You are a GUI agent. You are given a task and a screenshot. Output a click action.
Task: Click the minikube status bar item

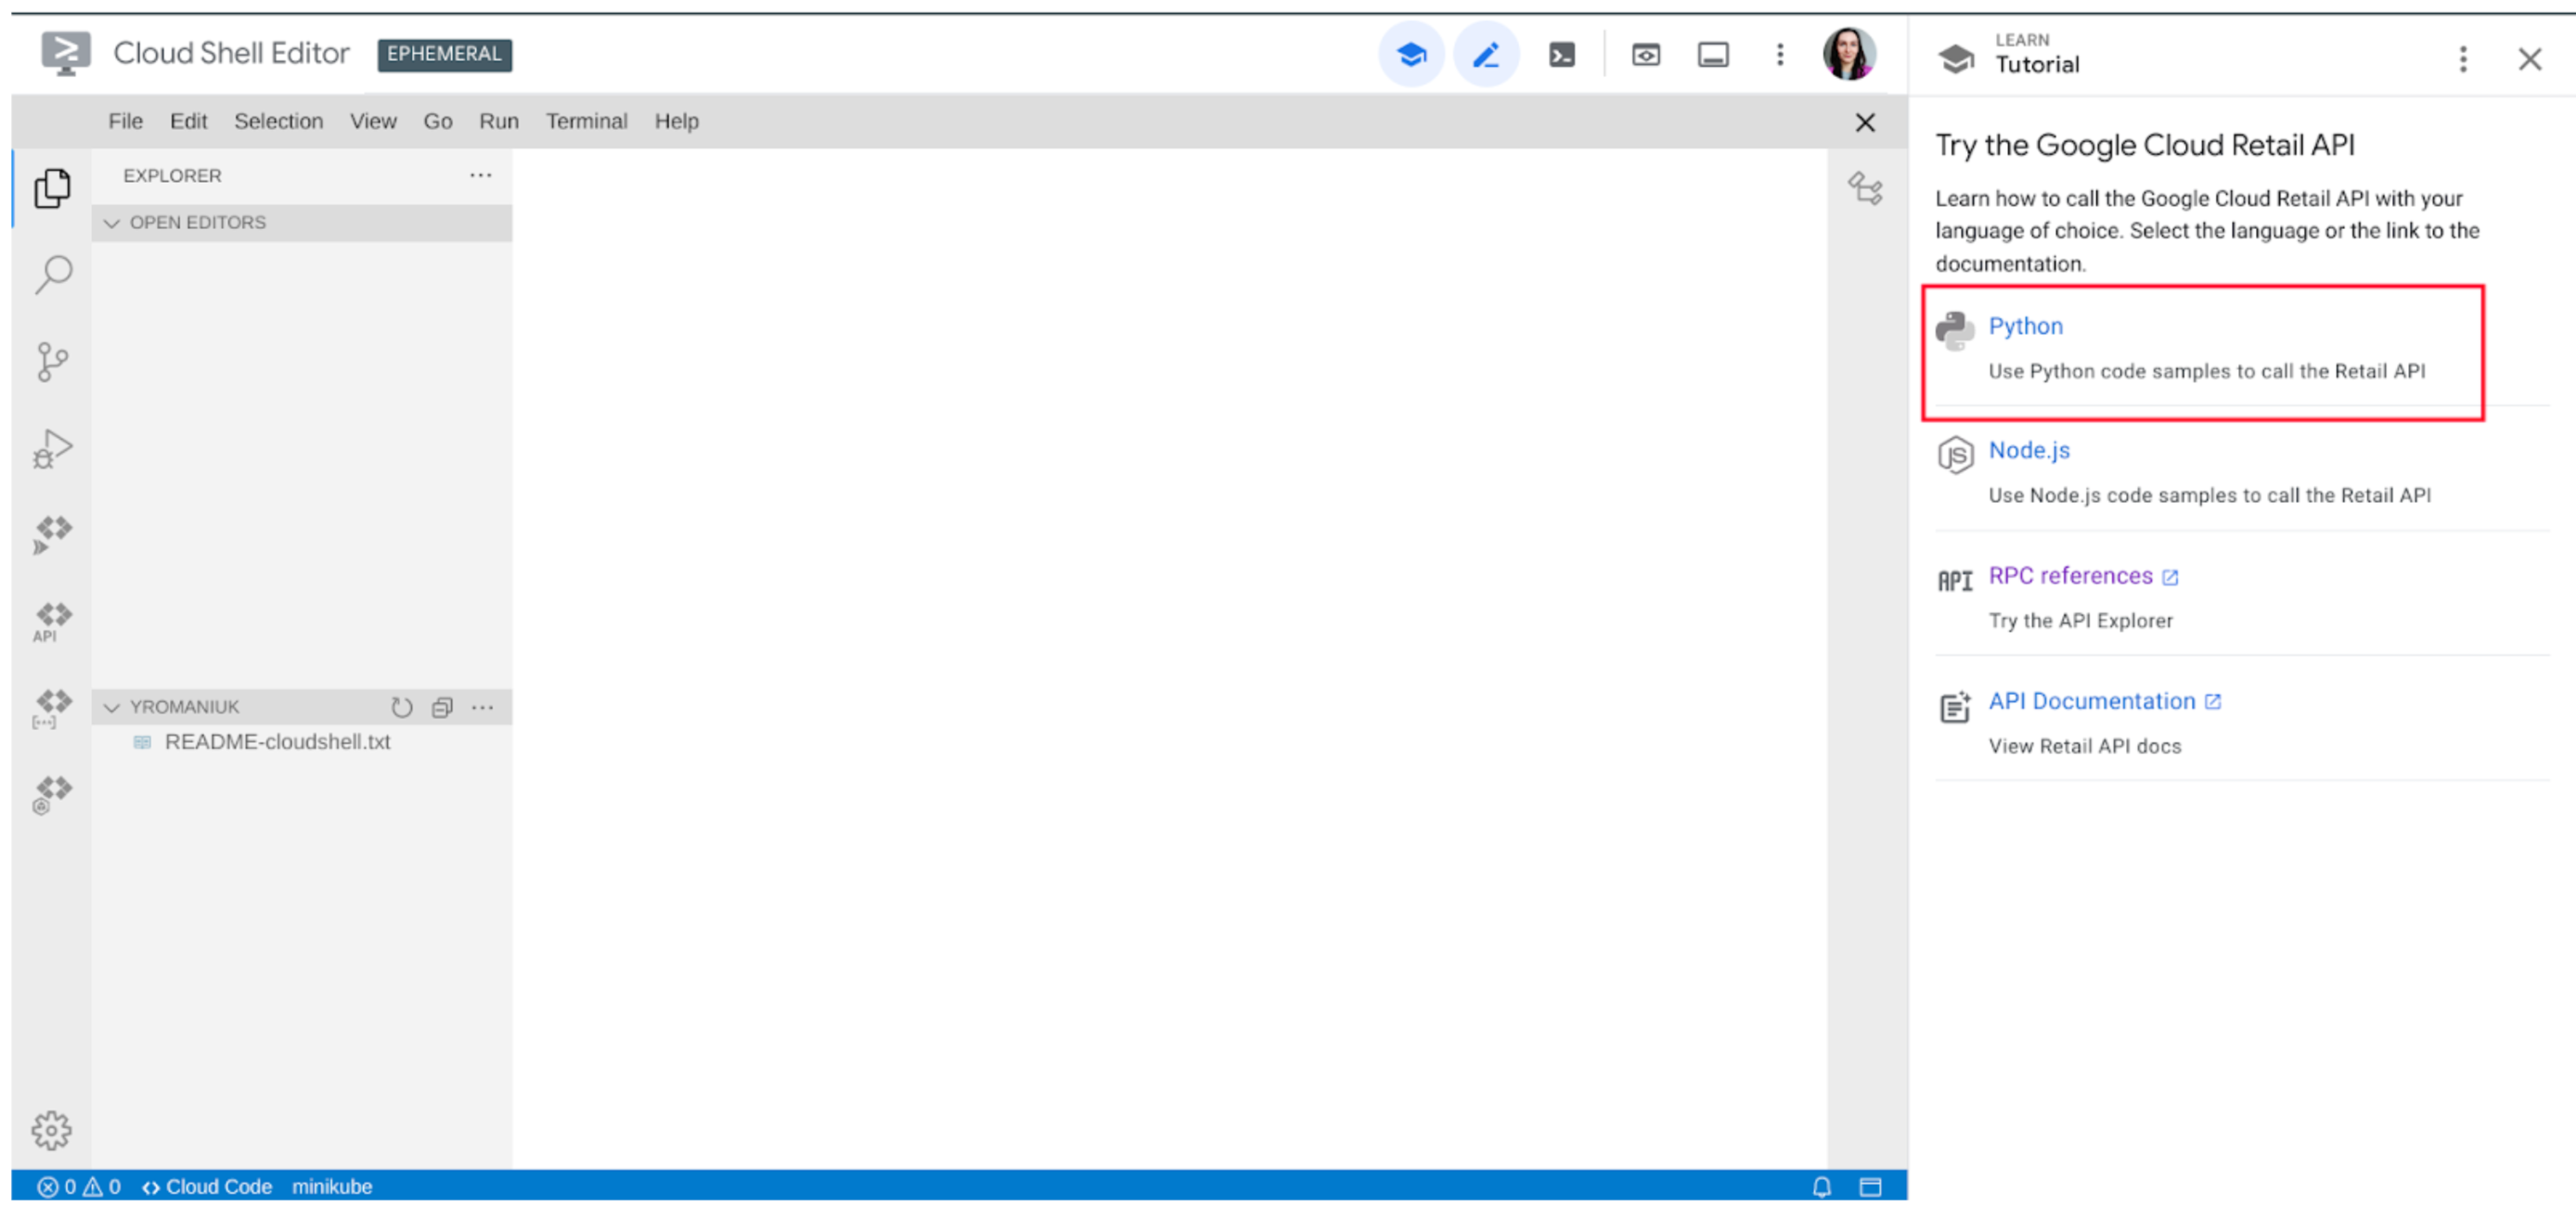pyautogui.click(x=331, y=1187)
